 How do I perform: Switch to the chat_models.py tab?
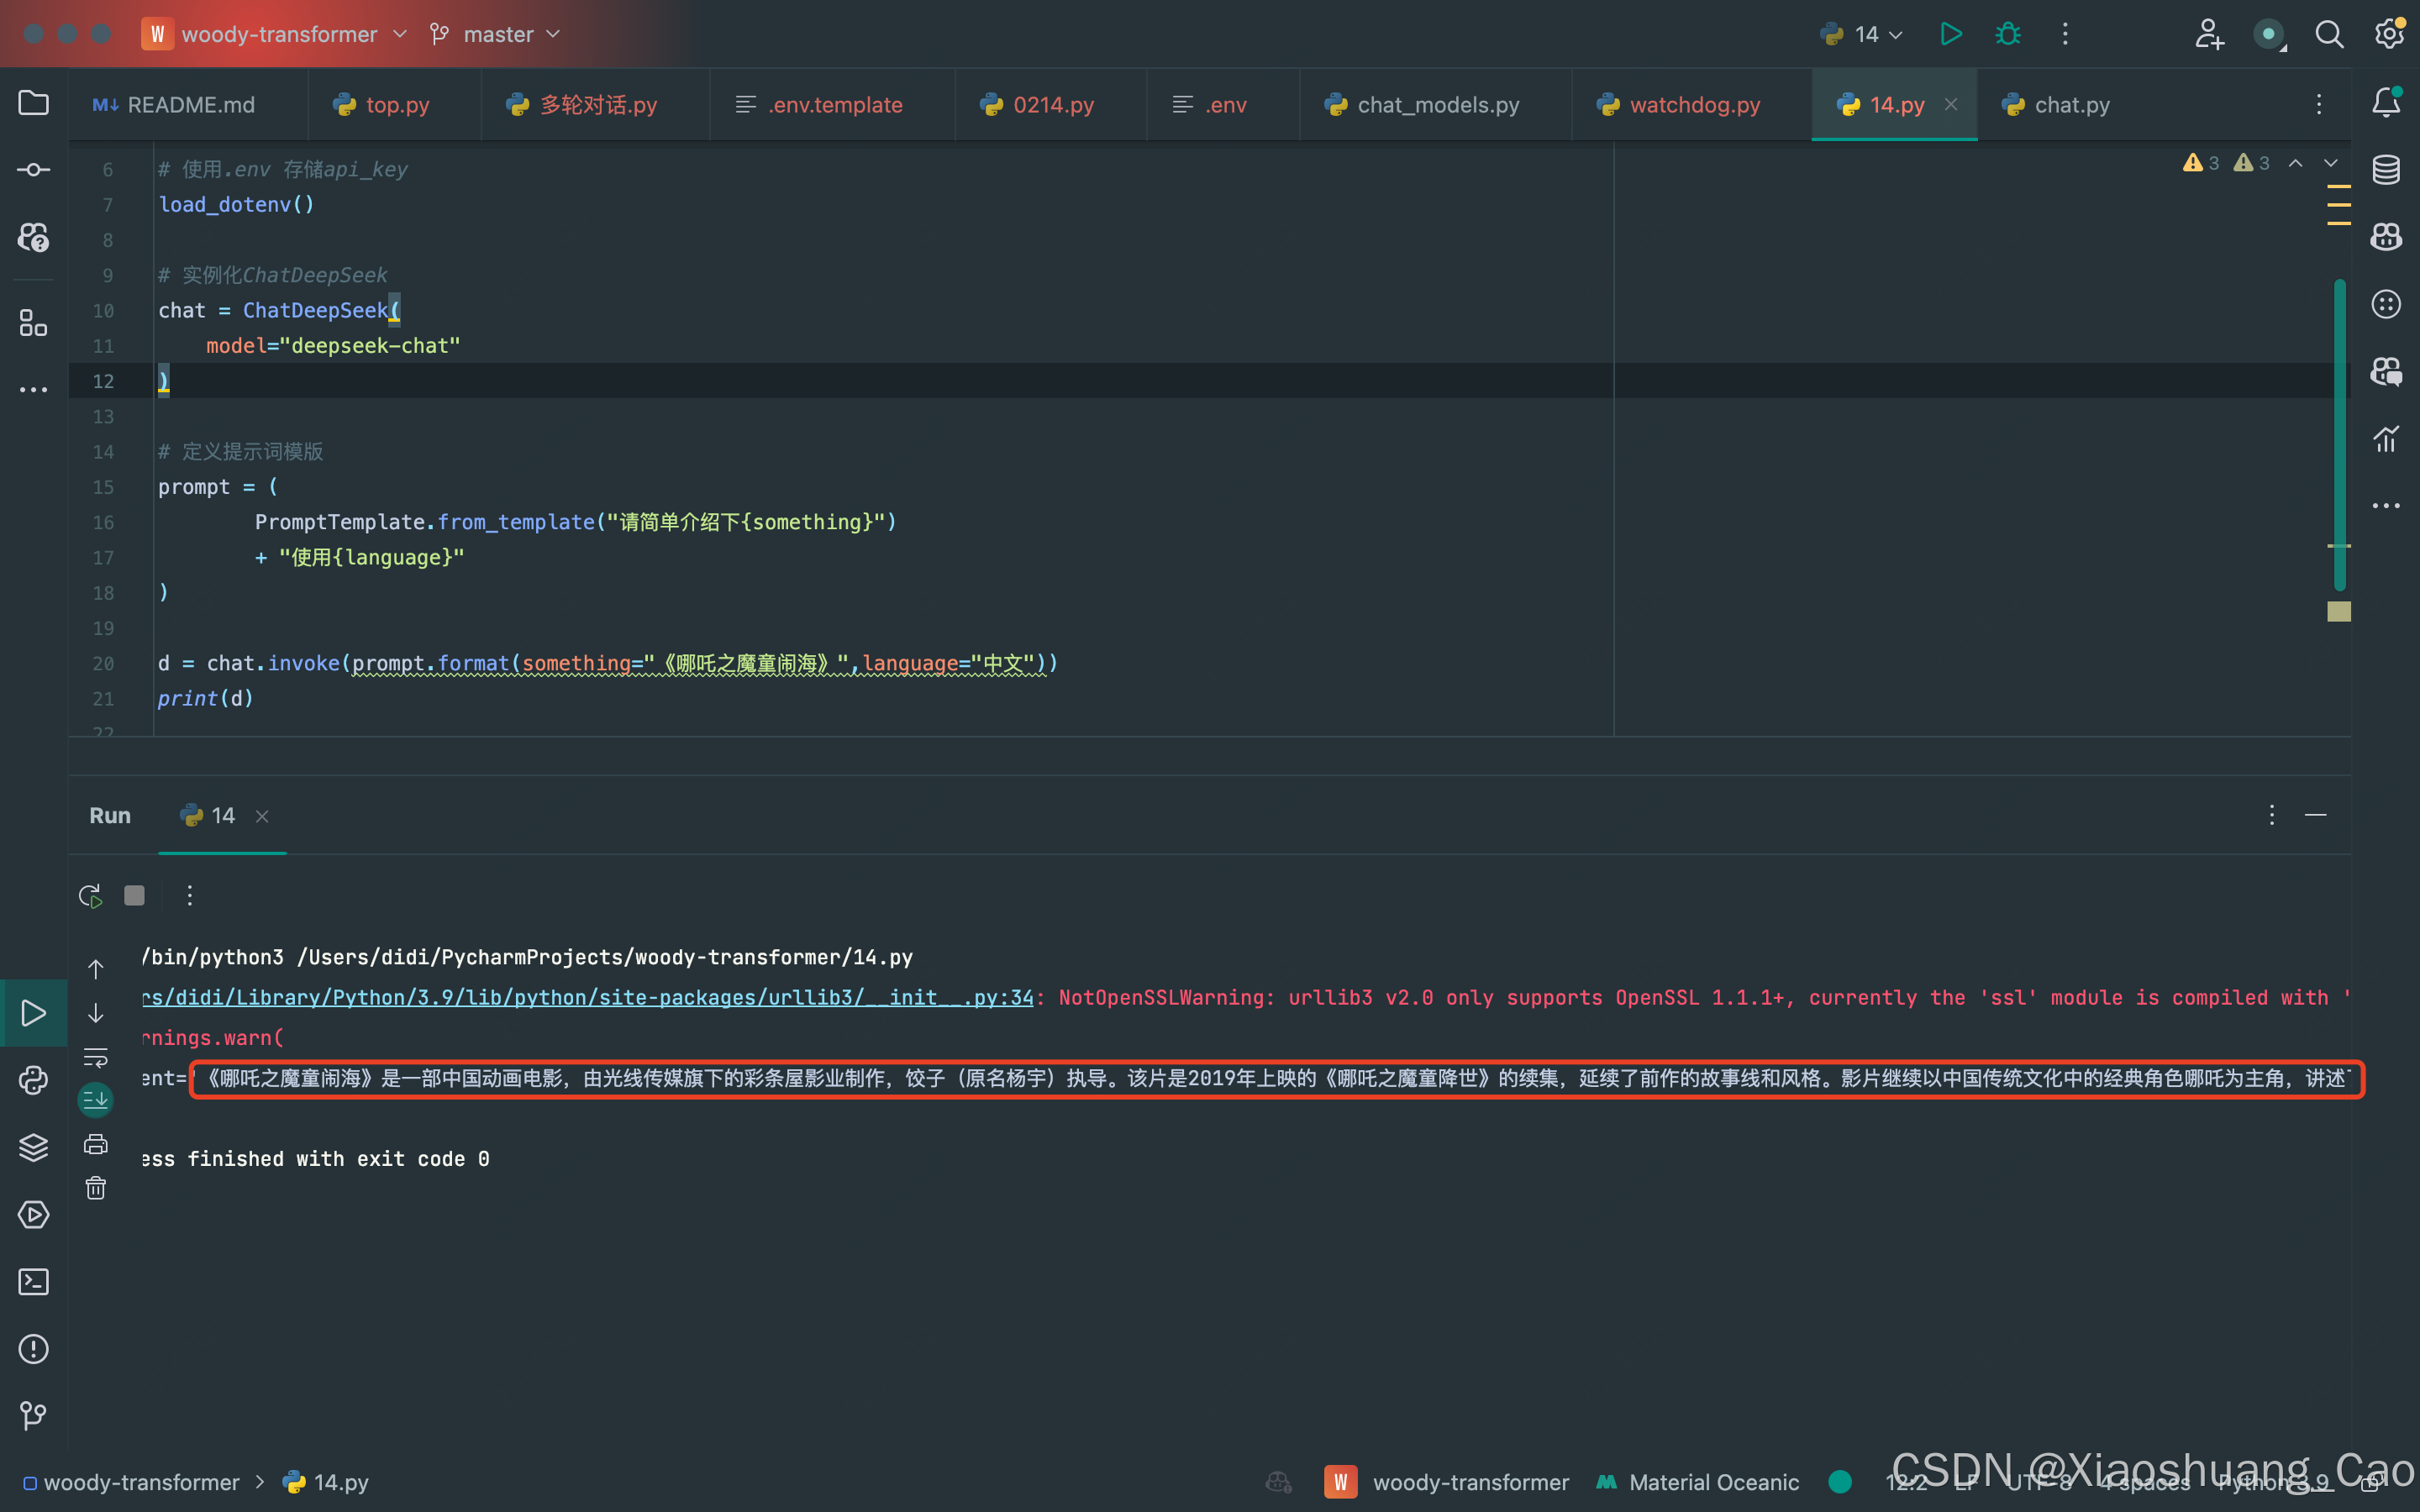[1437, 104]
